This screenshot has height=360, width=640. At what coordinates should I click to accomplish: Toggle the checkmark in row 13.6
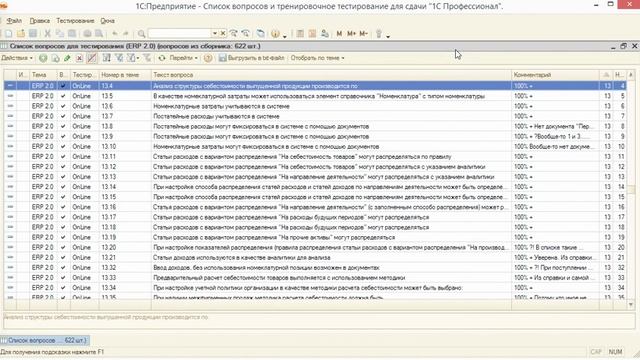pyautogui.click(x=63, y=106)
